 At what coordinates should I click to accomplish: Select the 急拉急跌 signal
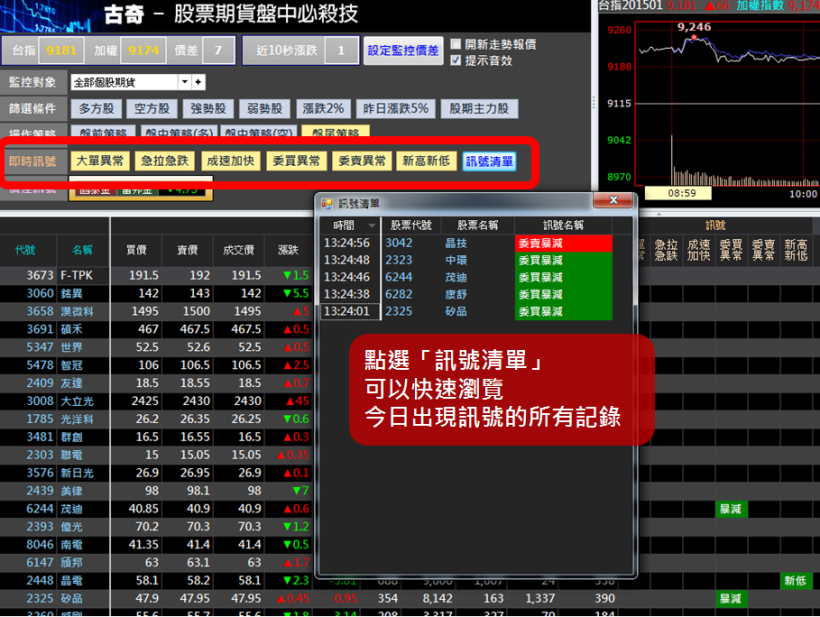point(167,160)
